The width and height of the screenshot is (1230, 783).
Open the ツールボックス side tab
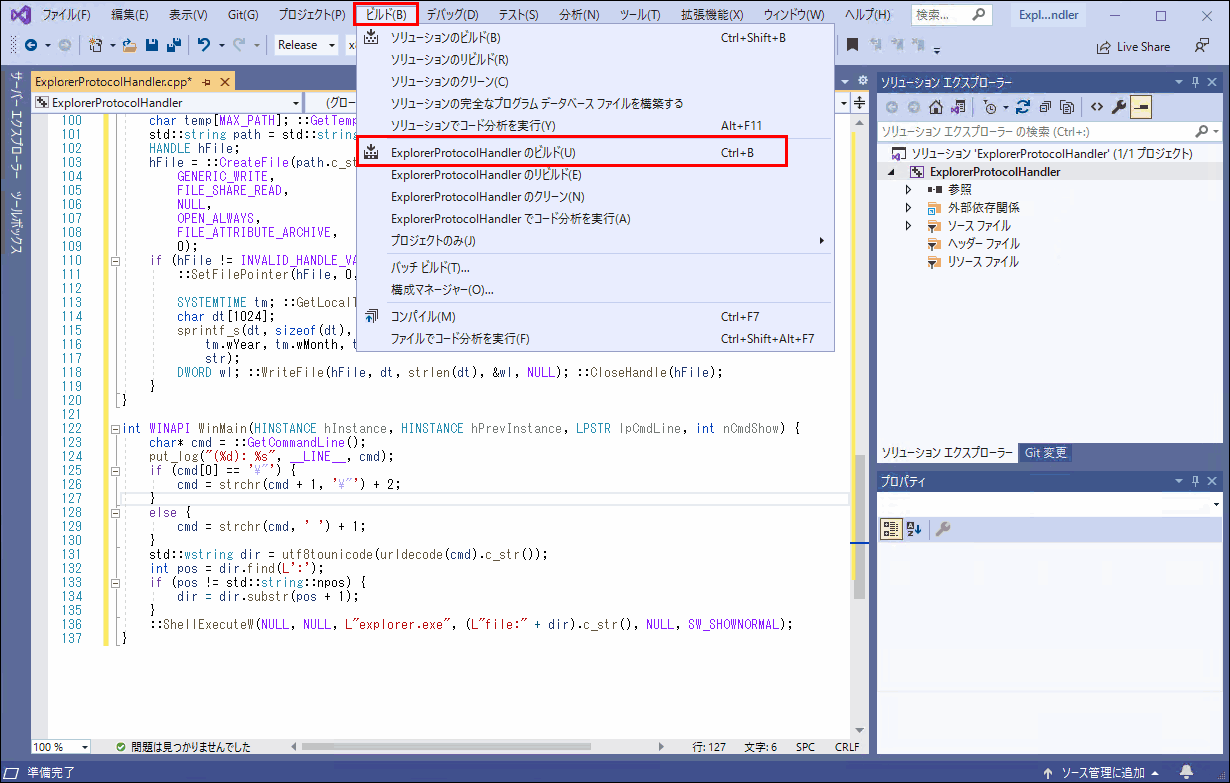click(15, 222)
